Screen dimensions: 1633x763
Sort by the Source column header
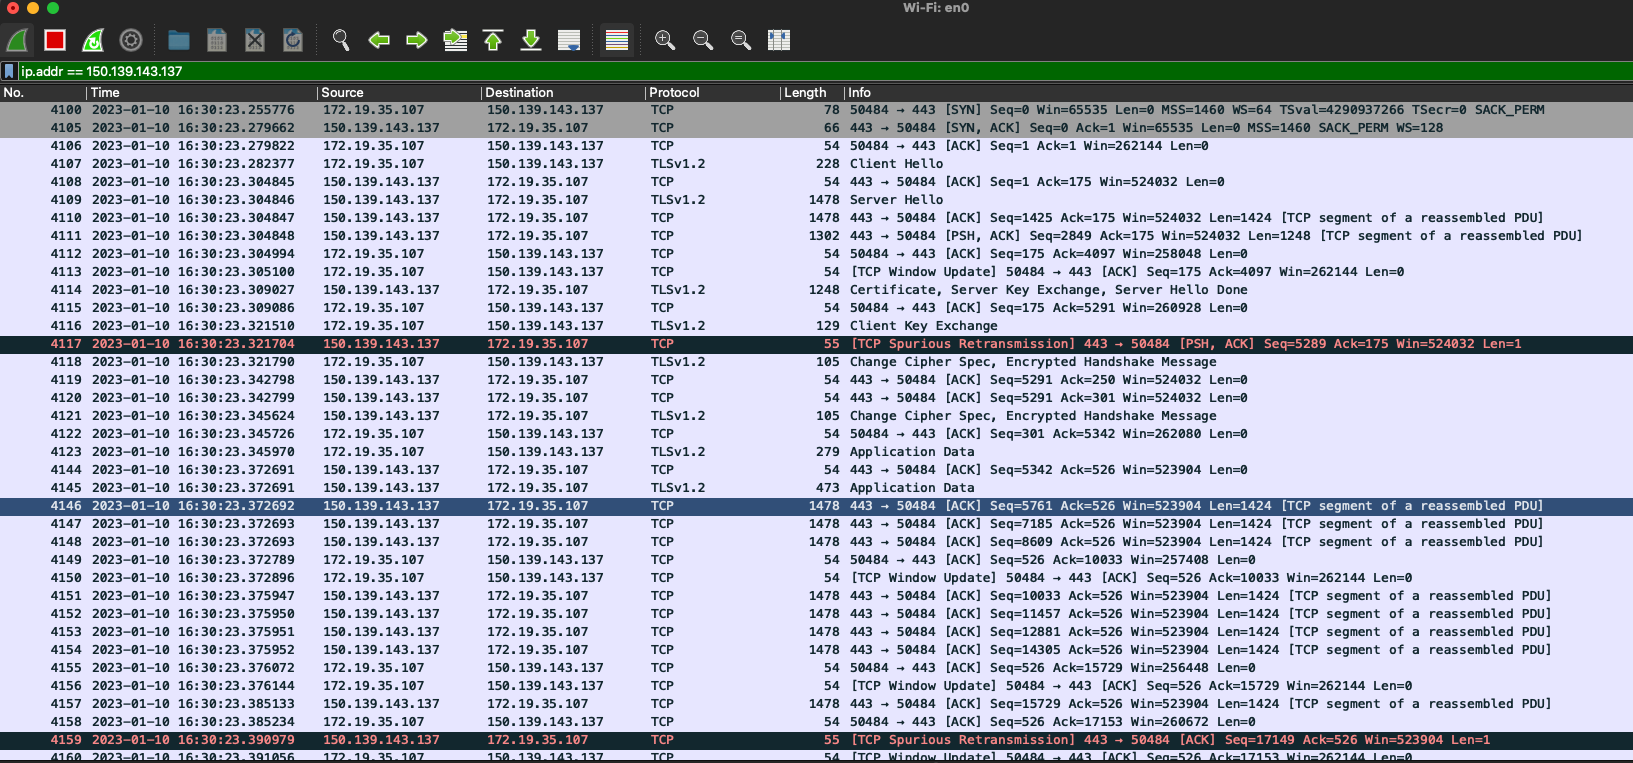[399, 92]
